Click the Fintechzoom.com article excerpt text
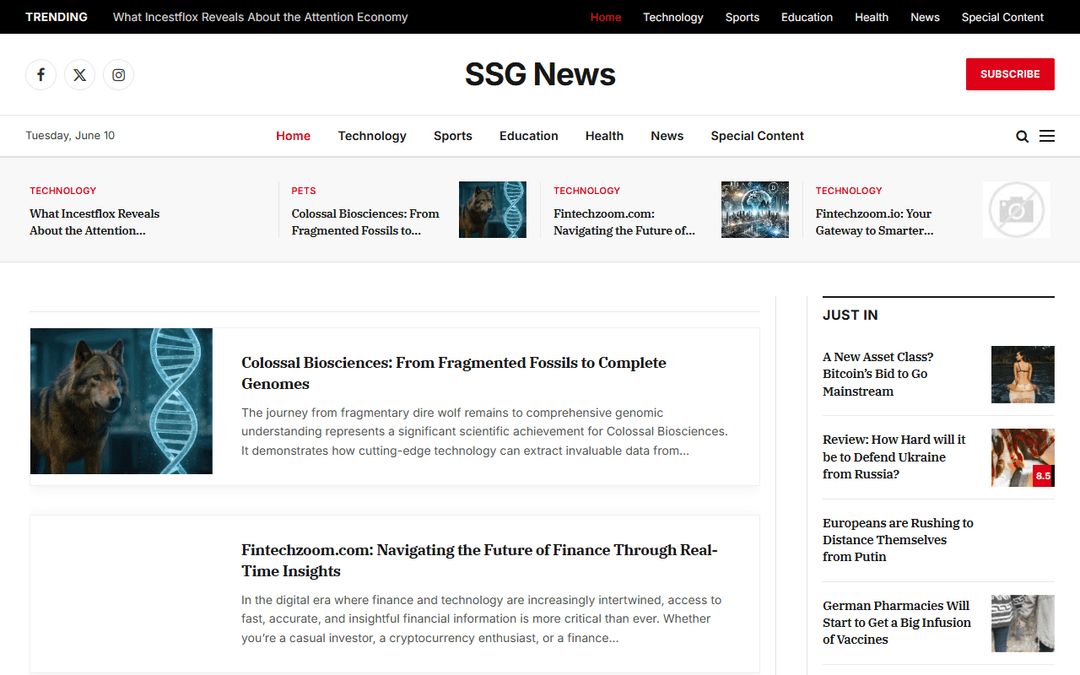The width and height of the screenshot is (1080, 675). point(481,619)
